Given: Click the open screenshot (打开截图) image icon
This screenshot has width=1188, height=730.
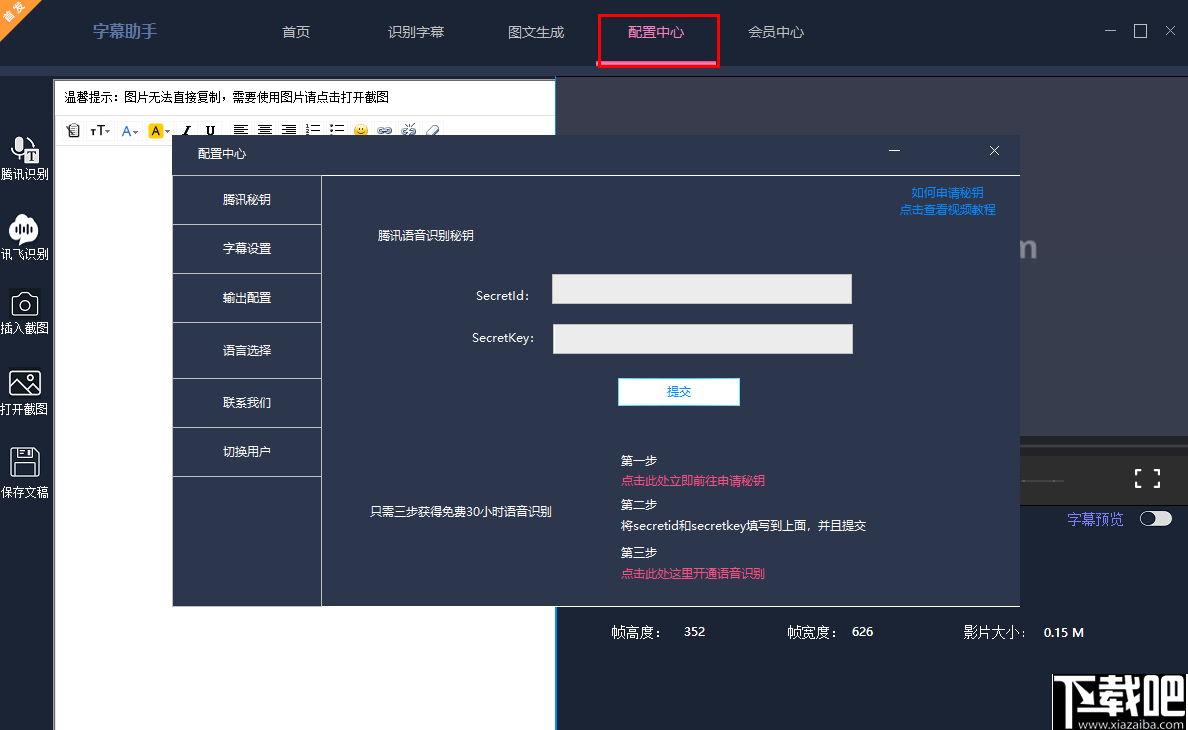Looking at the screenshot, I should click(x=24, y=383).
